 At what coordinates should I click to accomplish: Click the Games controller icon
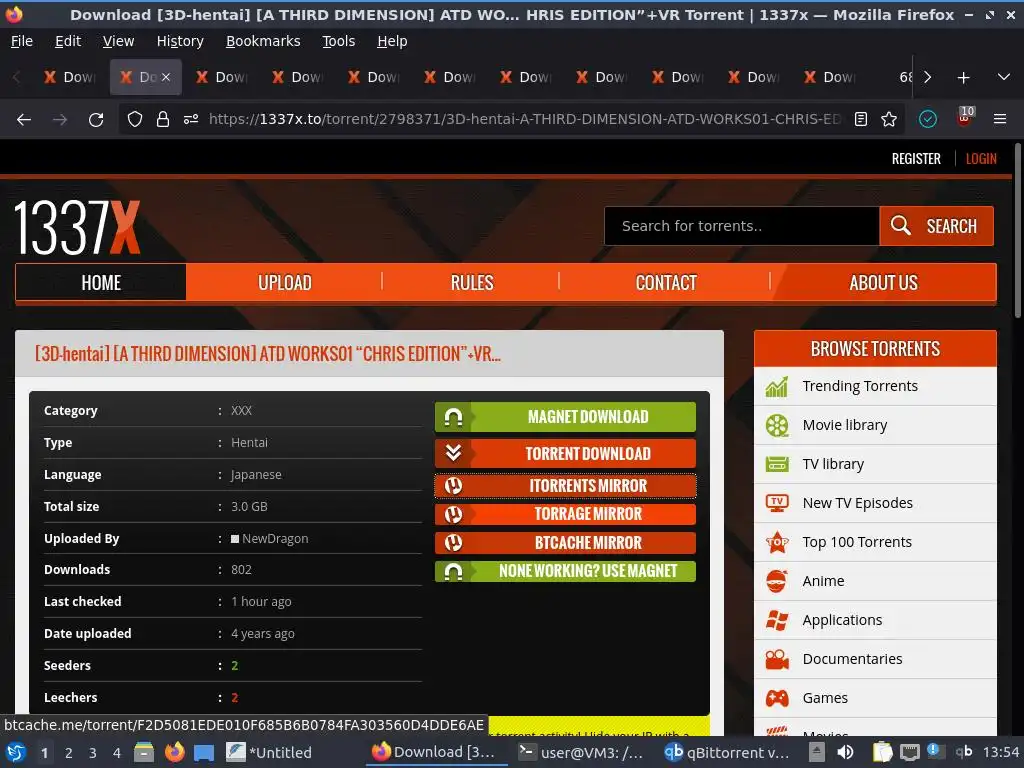777,699
